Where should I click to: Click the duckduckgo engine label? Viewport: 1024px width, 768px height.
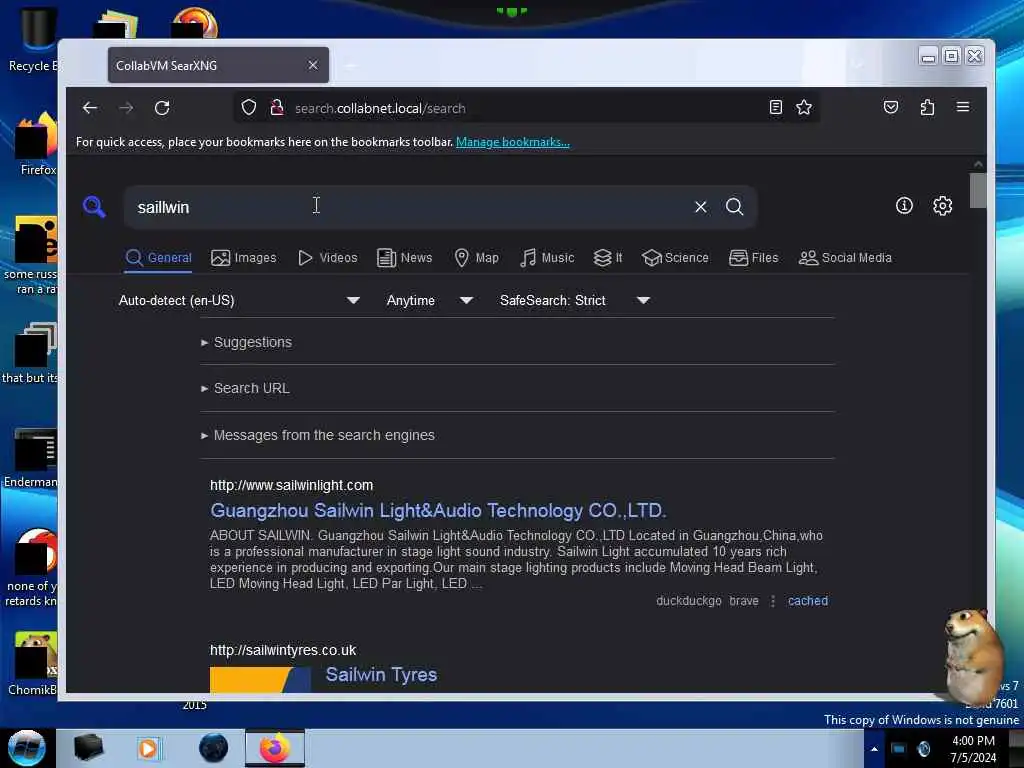click(689, 601)
